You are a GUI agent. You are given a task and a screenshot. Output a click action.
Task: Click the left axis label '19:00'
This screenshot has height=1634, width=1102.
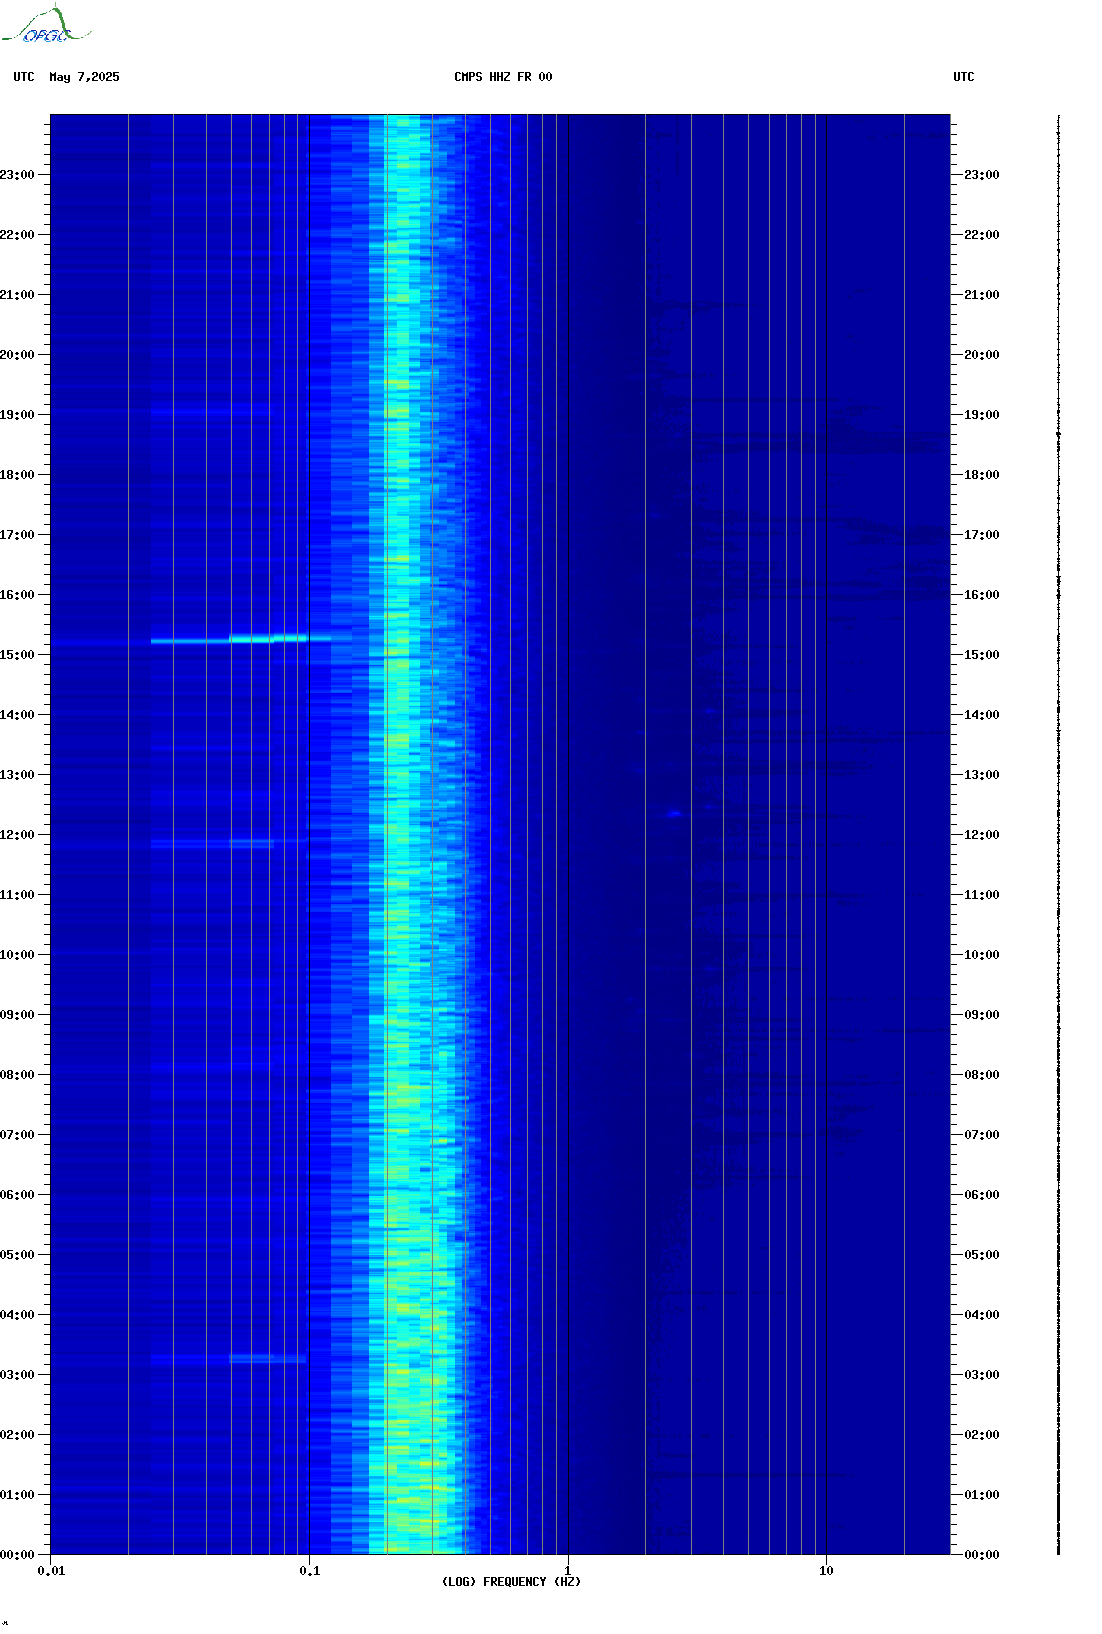click(17, 415)
